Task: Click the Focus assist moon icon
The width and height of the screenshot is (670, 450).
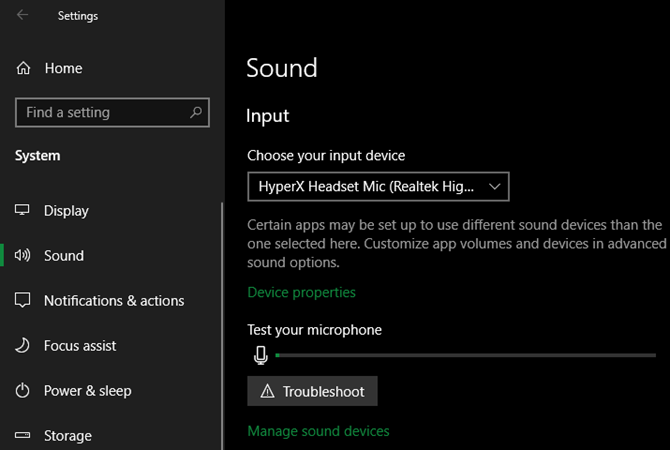Action: (x=23, y=346)
